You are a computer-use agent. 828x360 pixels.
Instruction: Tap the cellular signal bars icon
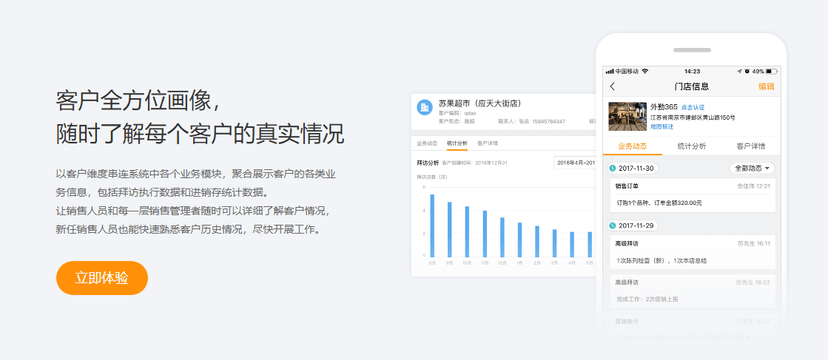click(x=610, y=71)
